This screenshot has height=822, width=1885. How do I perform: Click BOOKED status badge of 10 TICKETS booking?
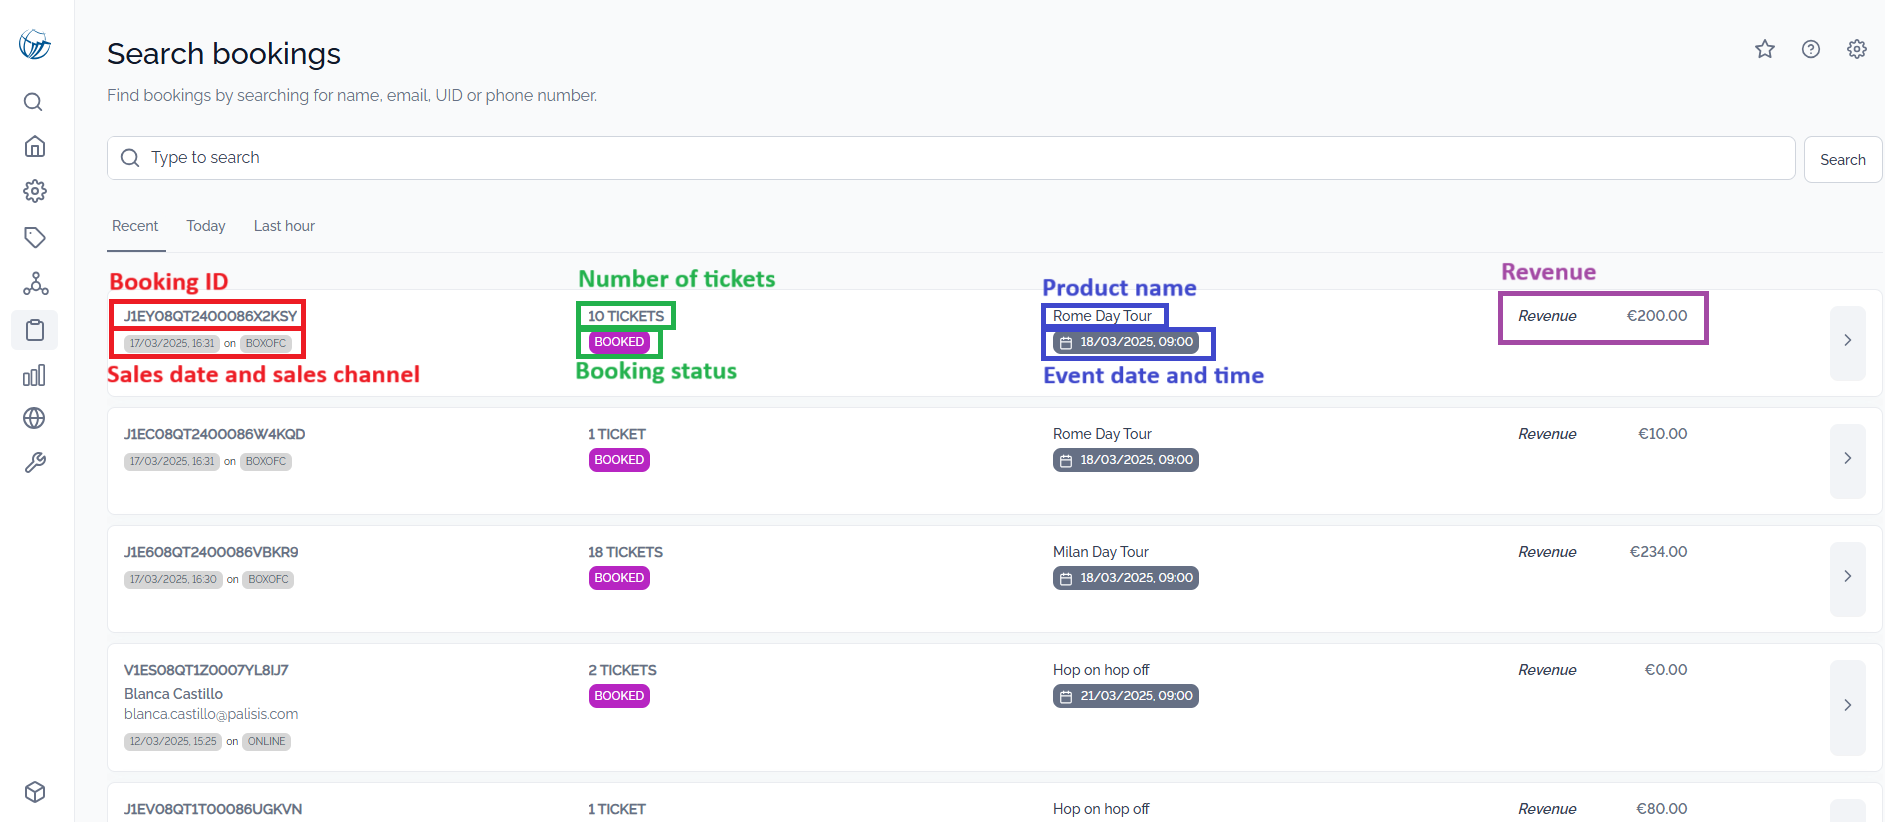coord(619,342)
